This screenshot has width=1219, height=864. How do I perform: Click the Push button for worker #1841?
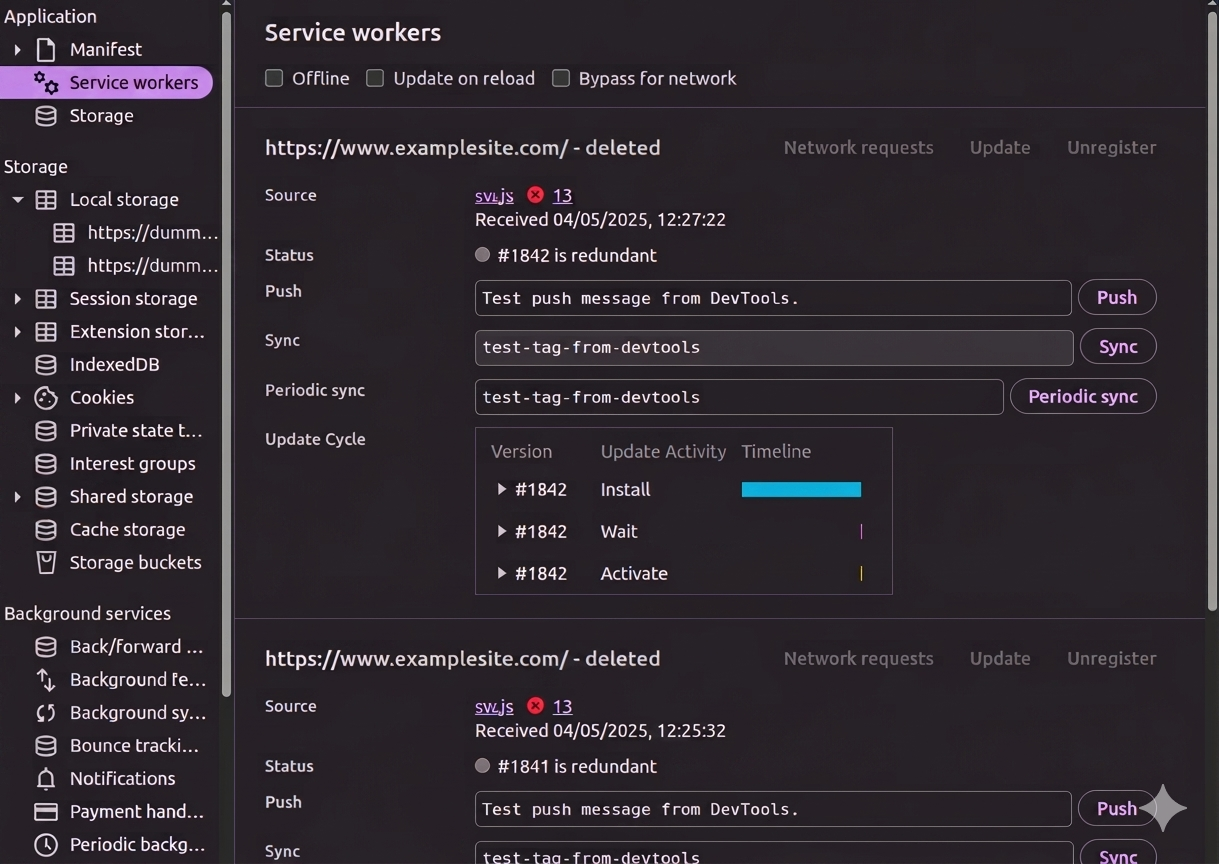tap(1117, 808)
